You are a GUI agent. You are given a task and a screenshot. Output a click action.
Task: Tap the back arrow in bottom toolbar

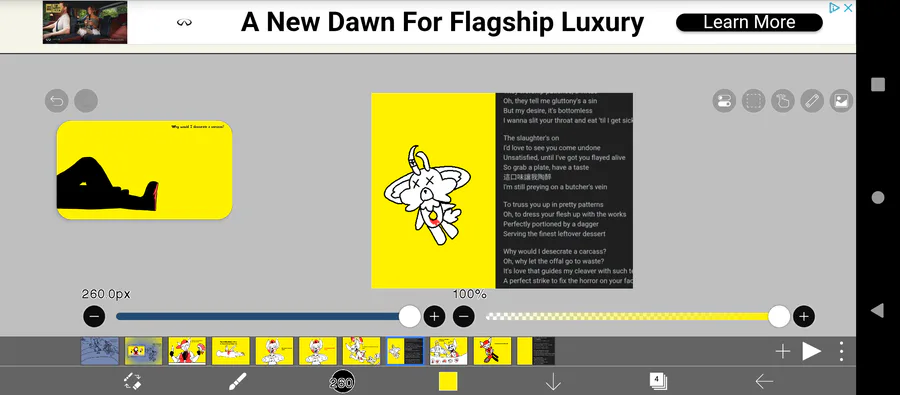pos(764,381)
